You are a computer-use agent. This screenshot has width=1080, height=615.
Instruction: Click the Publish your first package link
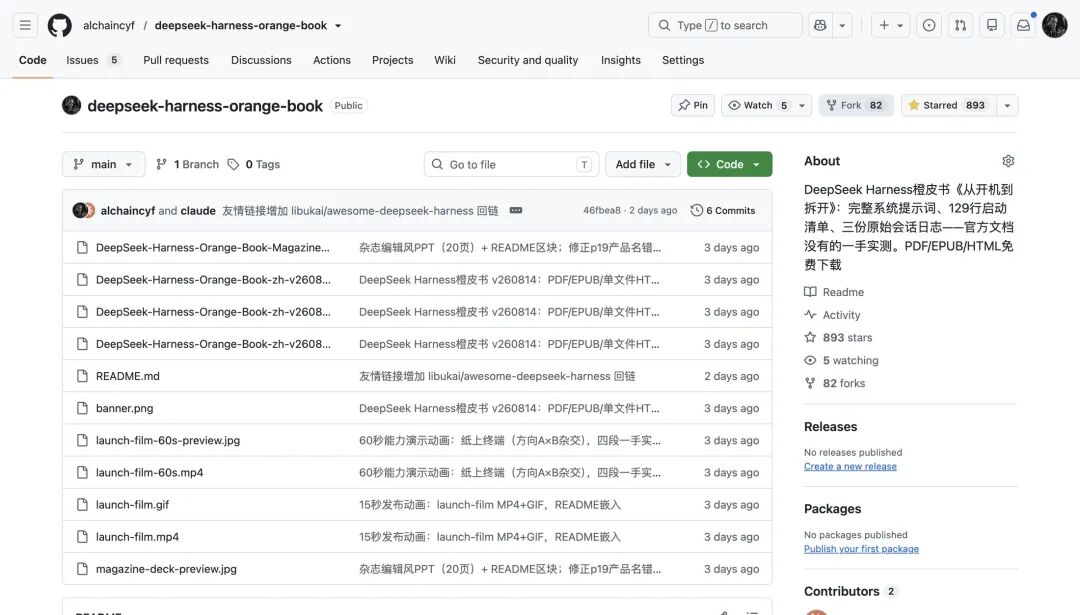click(861, 549)
